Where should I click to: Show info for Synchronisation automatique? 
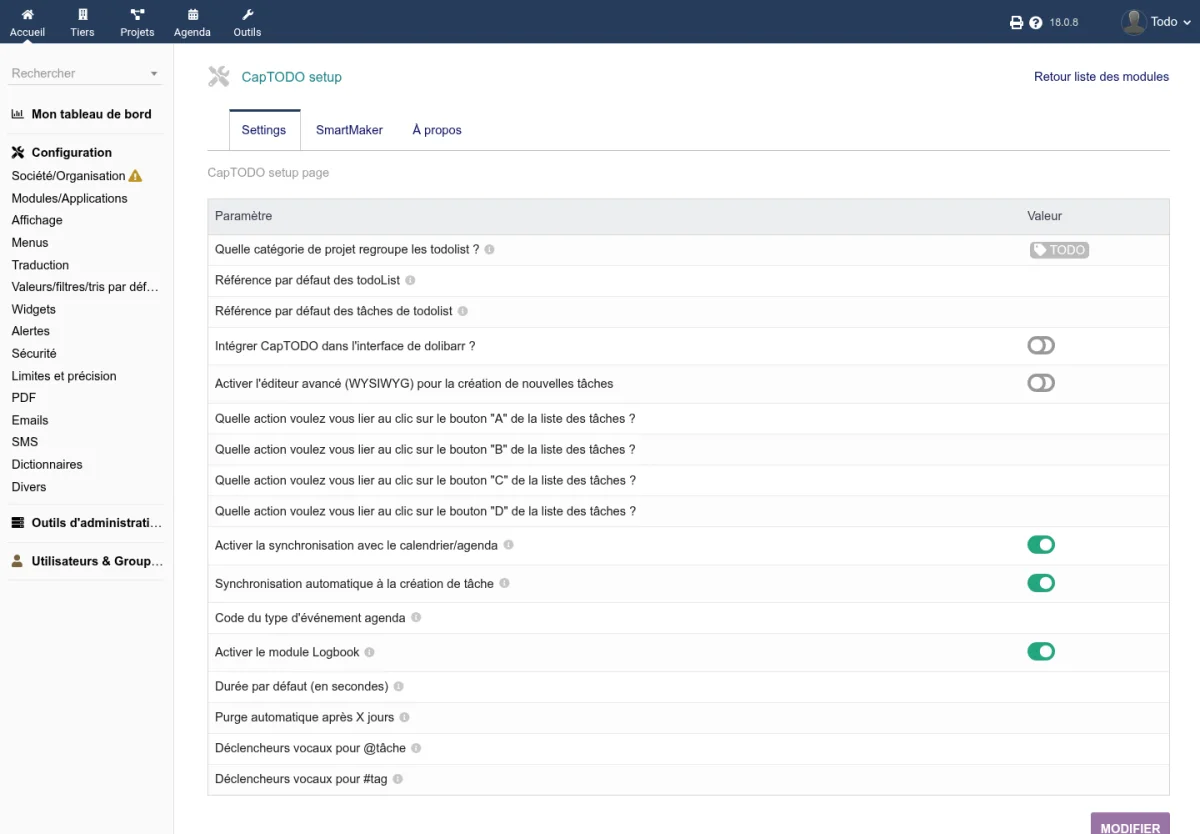tap(504, 583)
